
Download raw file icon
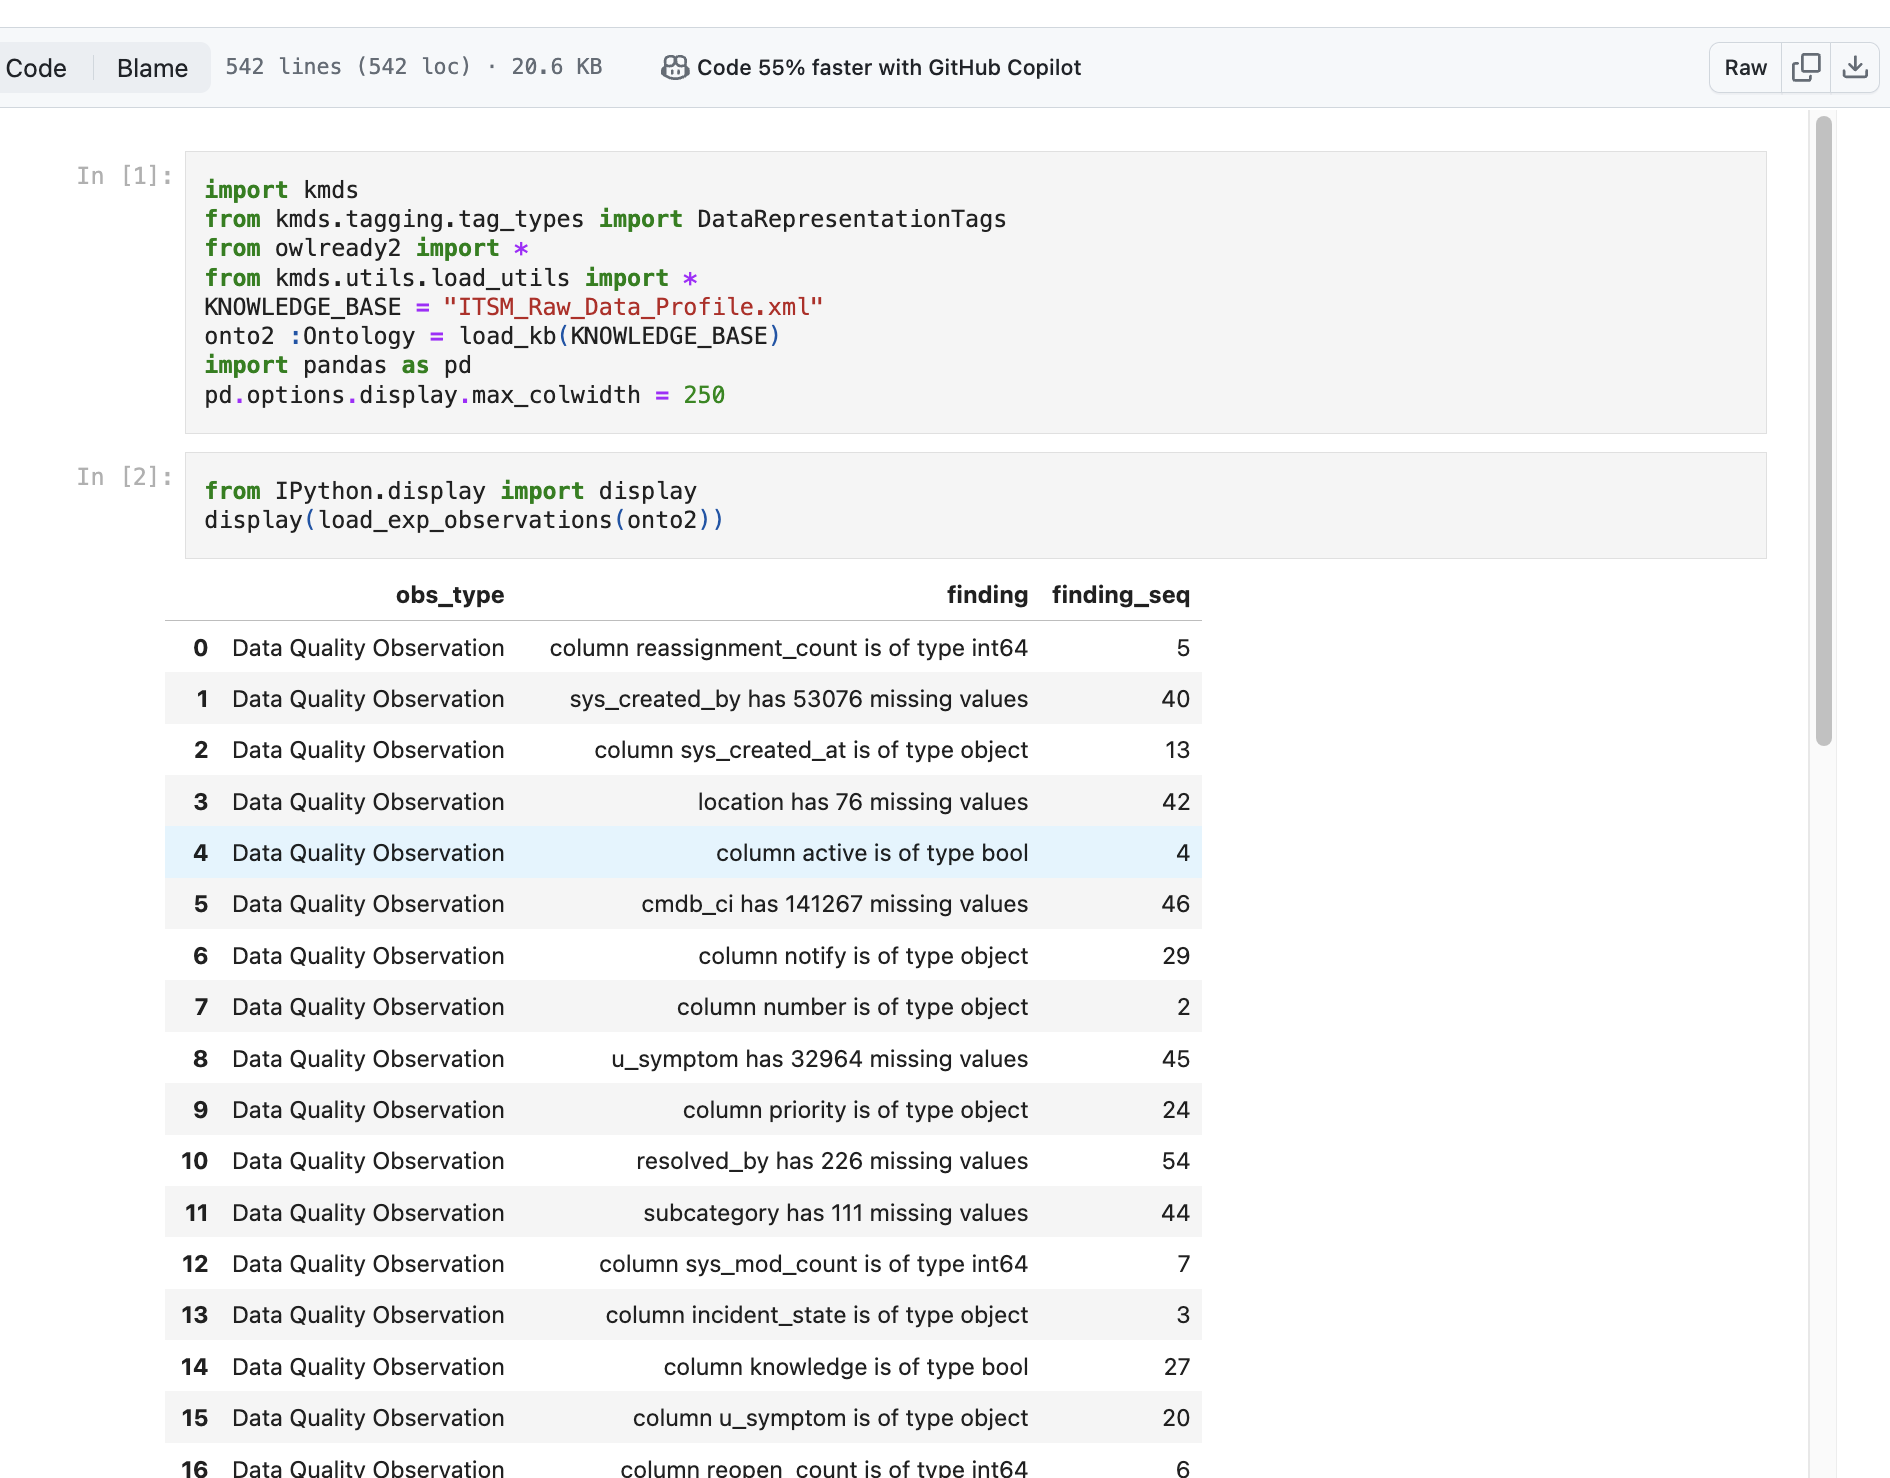click(x=1855, y=67)
